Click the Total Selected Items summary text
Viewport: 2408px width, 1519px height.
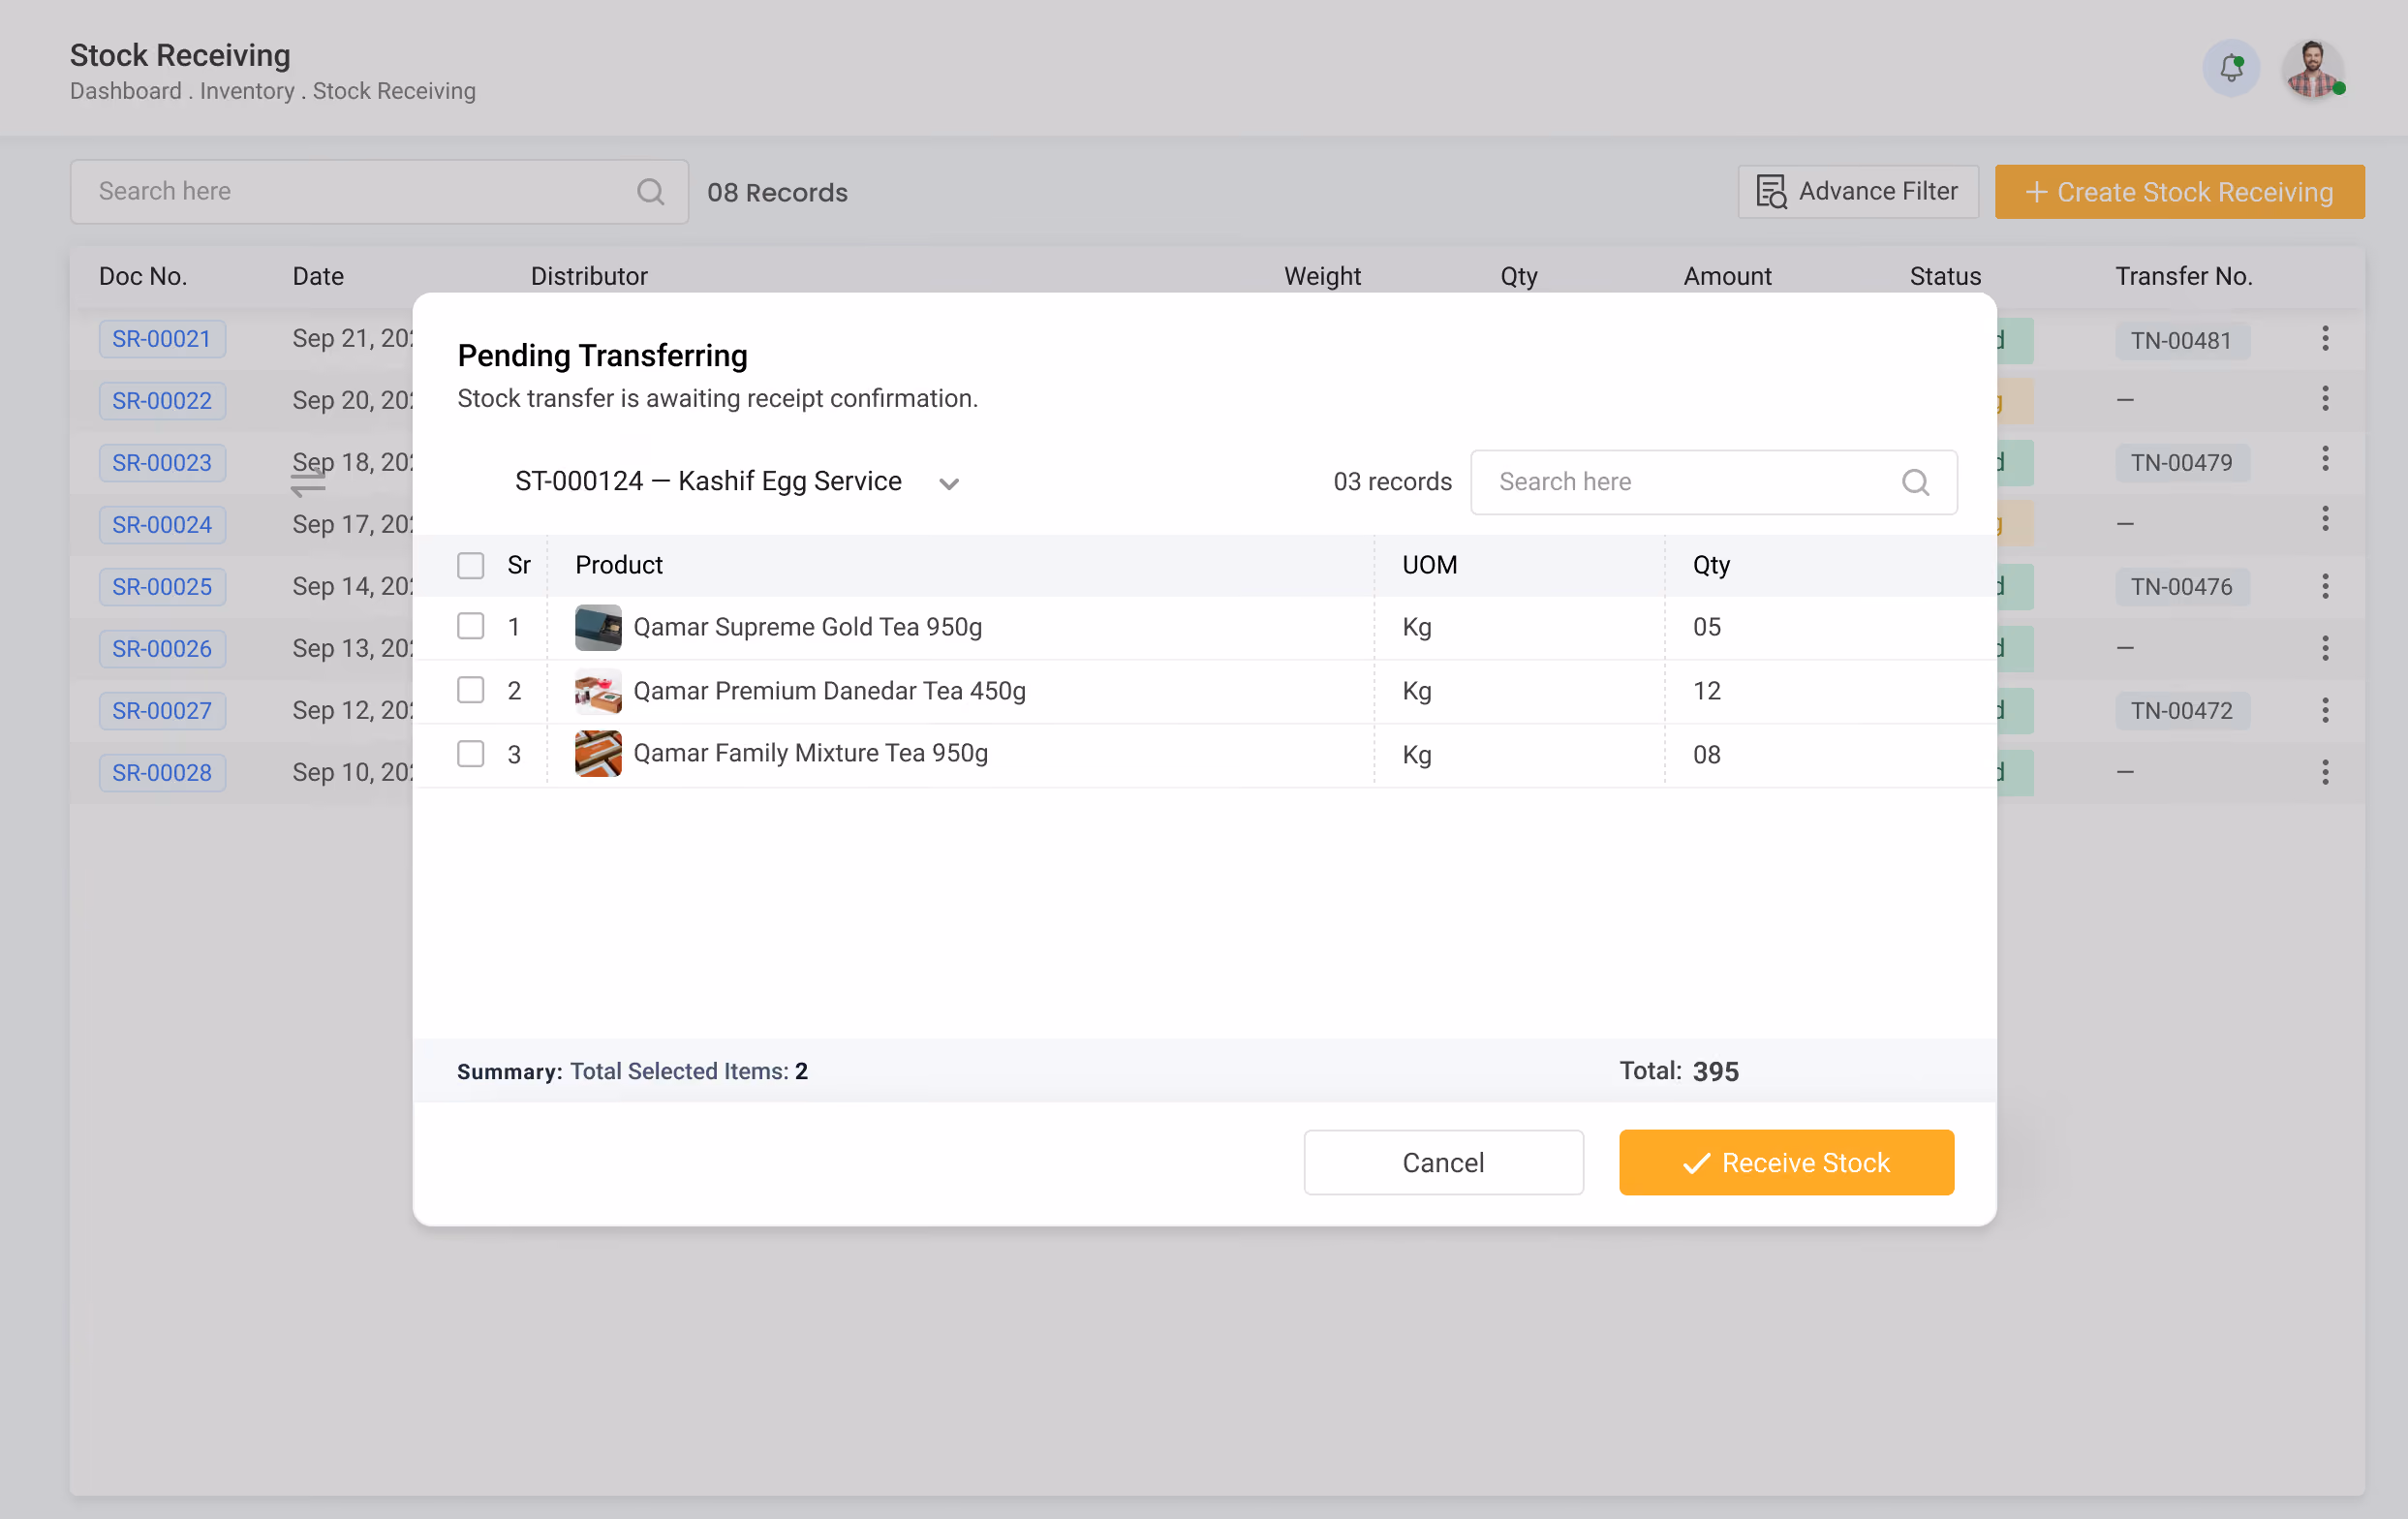689,1071
